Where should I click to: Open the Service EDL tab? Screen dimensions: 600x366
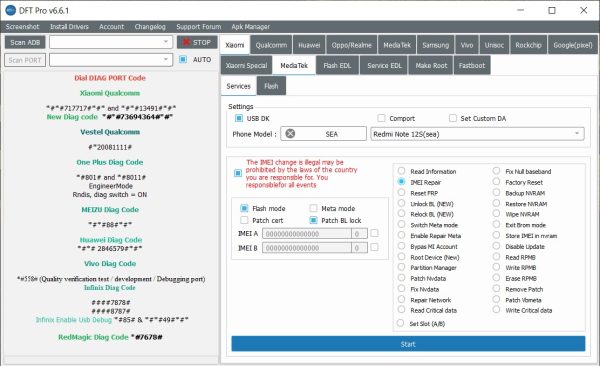pos(385,65)
